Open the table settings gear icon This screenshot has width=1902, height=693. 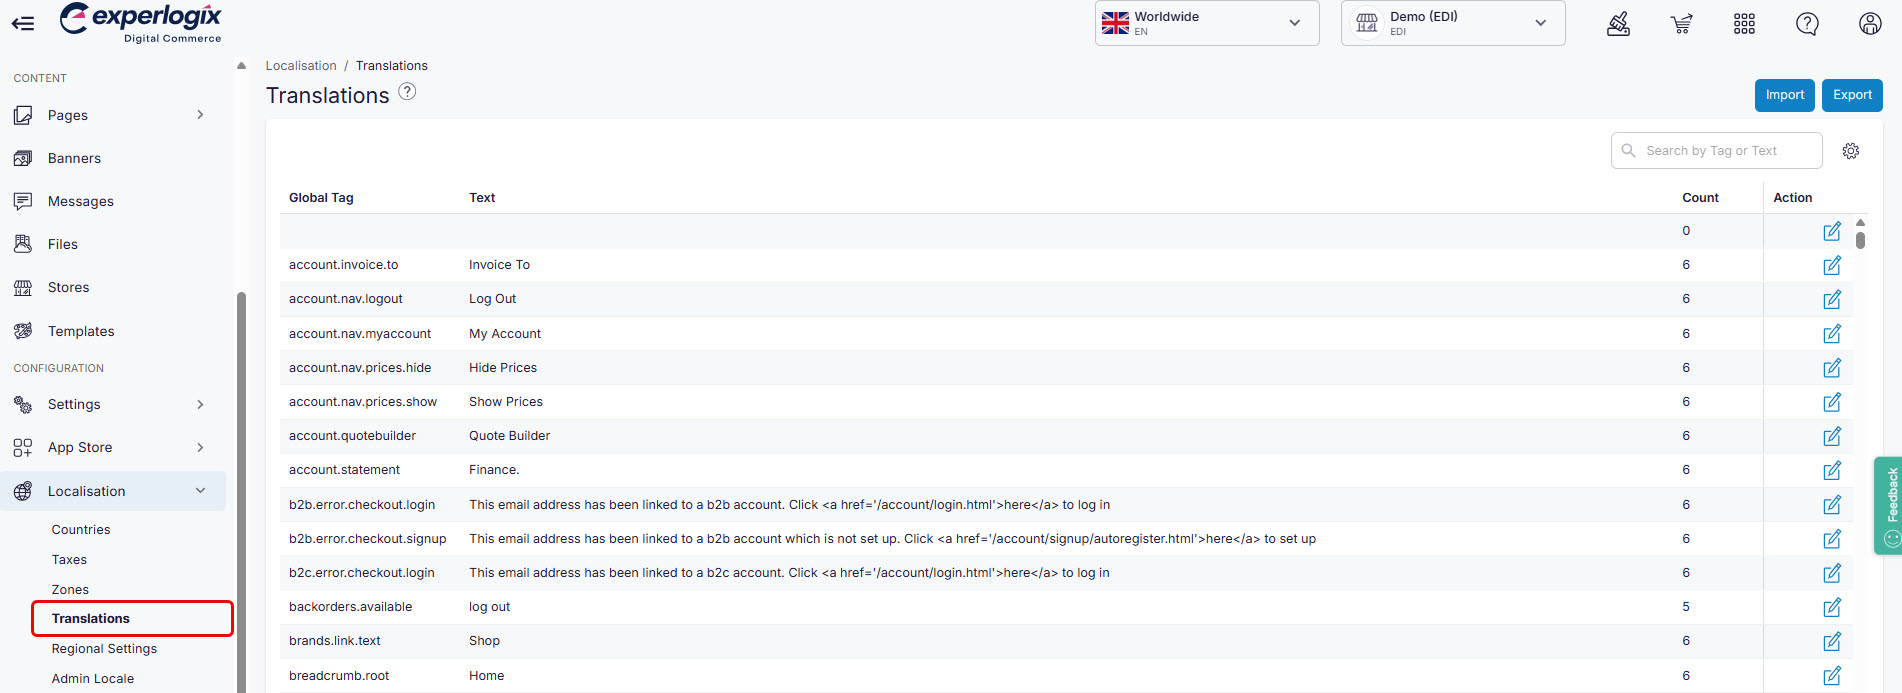point(1851,151)
